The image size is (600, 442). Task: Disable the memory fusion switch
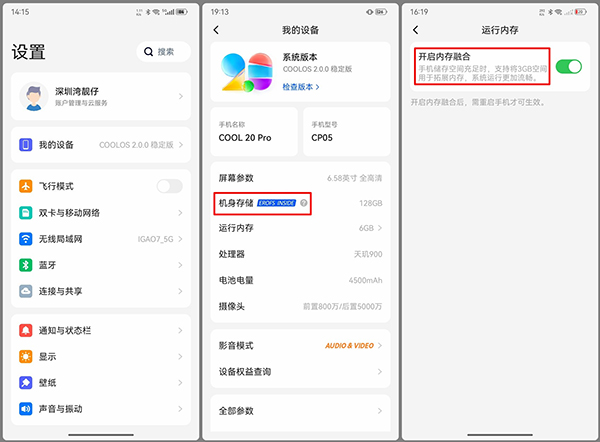click(569, 67)
